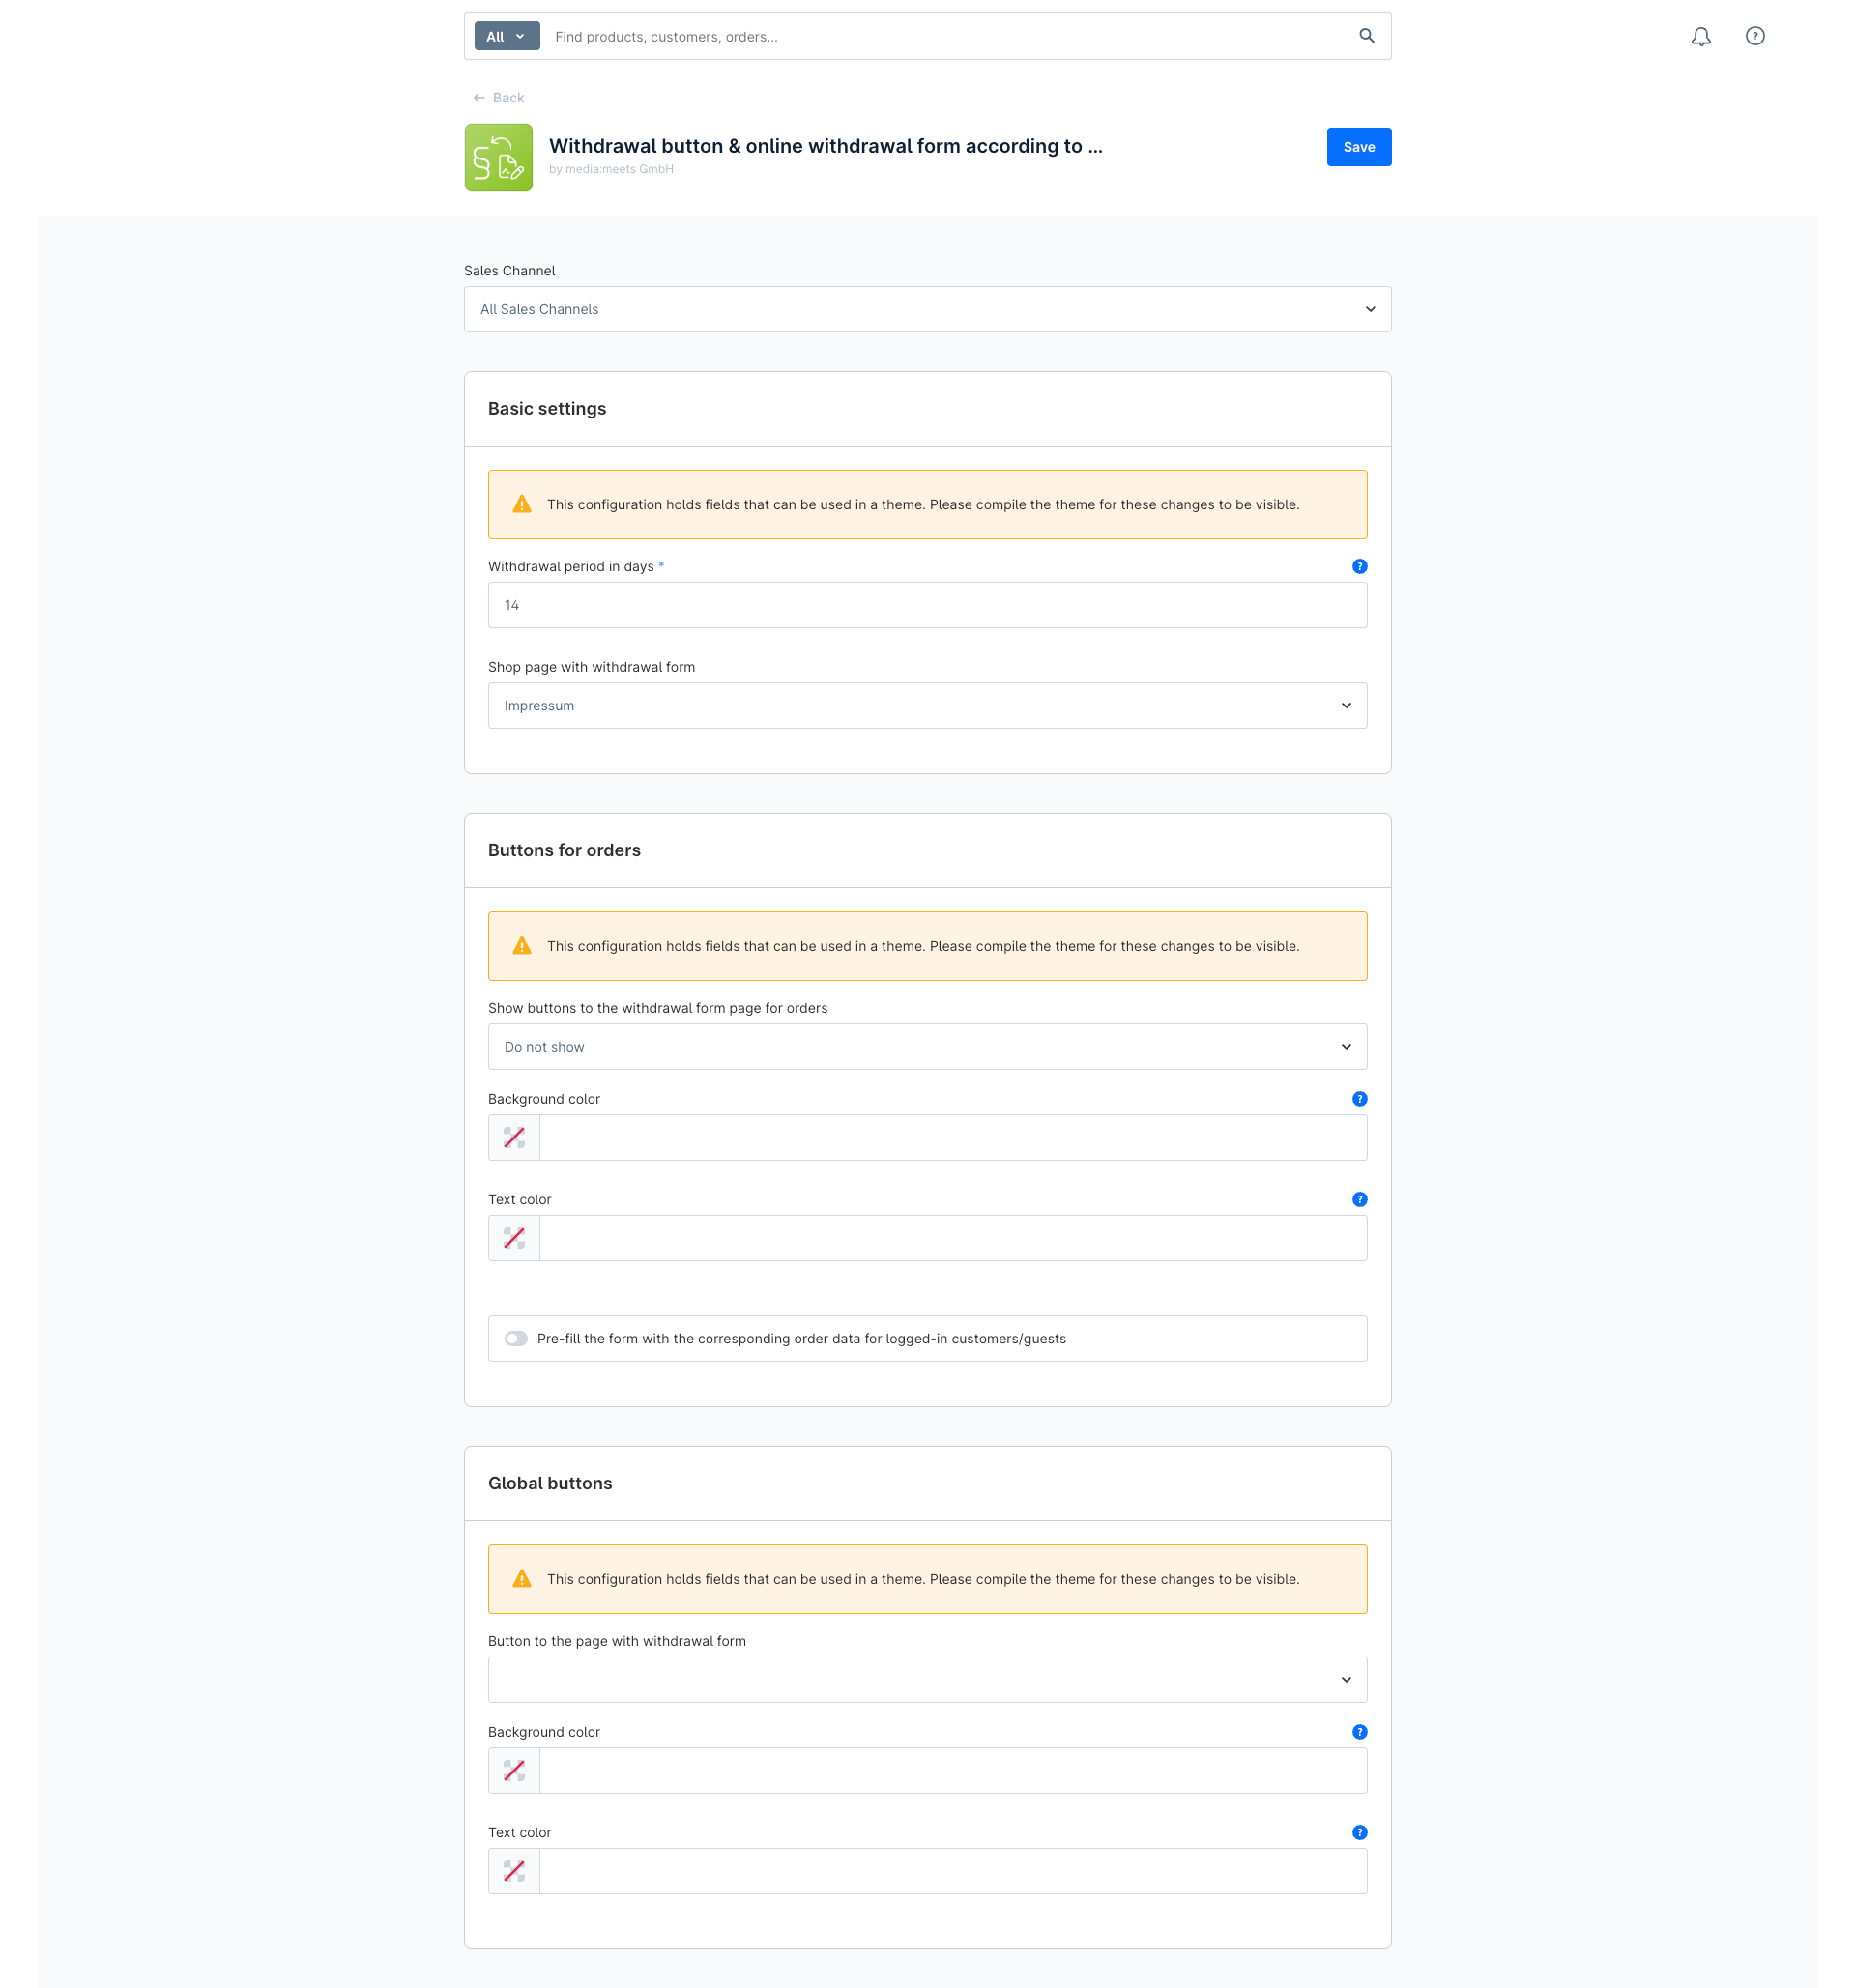
Task: Open Buttons for orders Background color swatch
Action: click(x=514, y=1138)
